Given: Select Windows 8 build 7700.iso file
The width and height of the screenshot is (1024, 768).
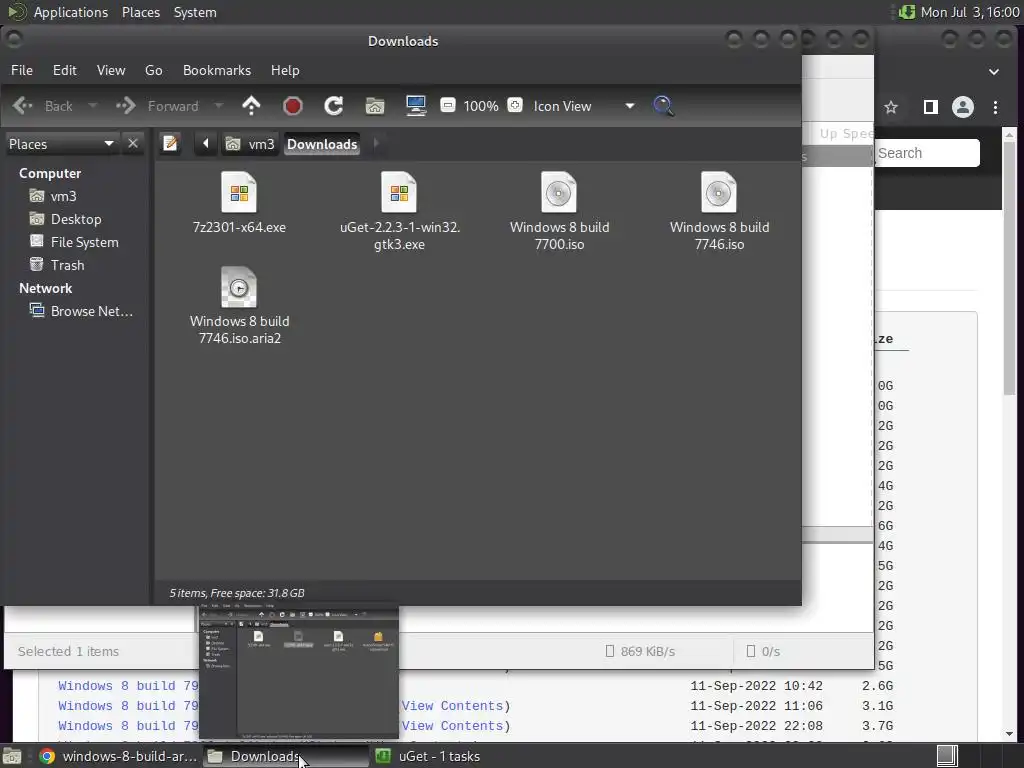Looking at the screenshot, I should pyautogui.click(x=559, y=212).
